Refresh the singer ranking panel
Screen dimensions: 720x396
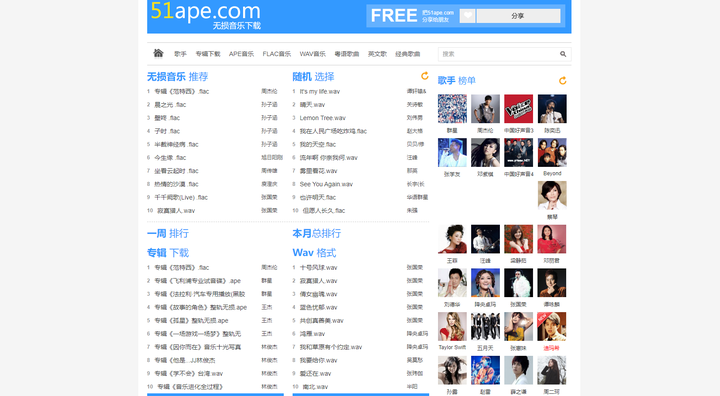[x=562, y=81]
